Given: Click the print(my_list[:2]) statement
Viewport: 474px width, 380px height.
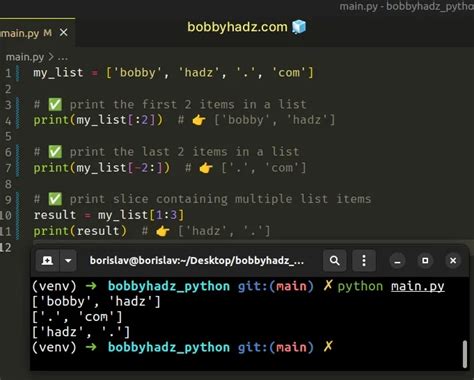Looking at the screenshot, I should coord(98,120).
